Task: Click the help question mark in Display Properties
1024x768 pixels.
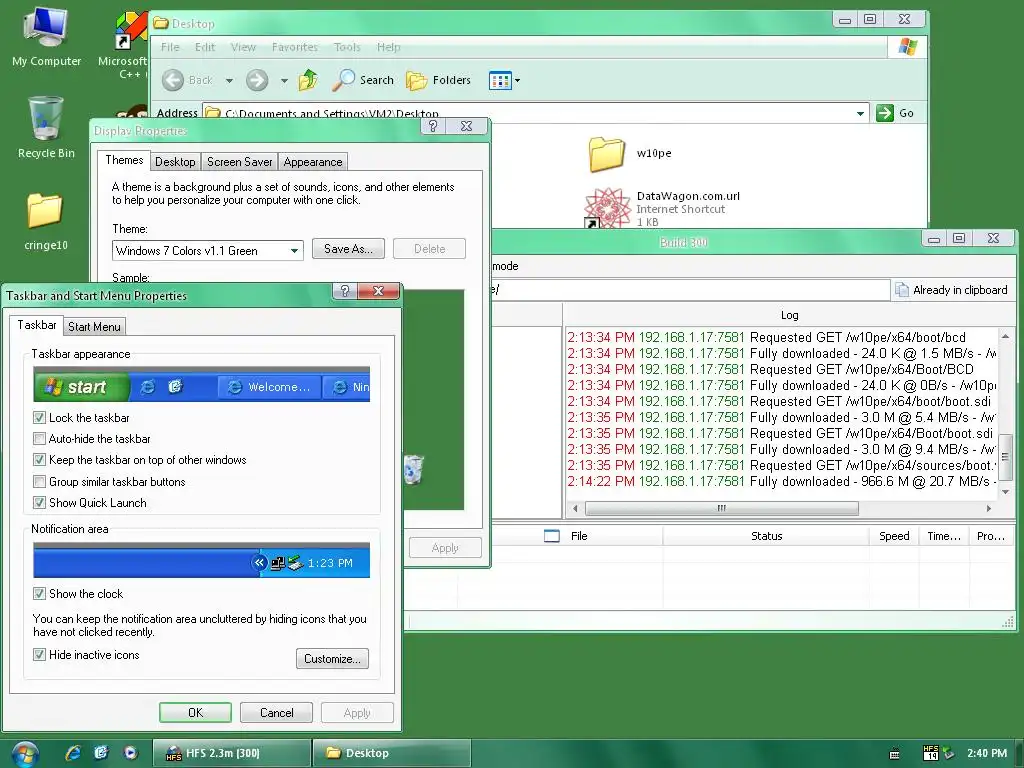Action: tap(433, 126)
